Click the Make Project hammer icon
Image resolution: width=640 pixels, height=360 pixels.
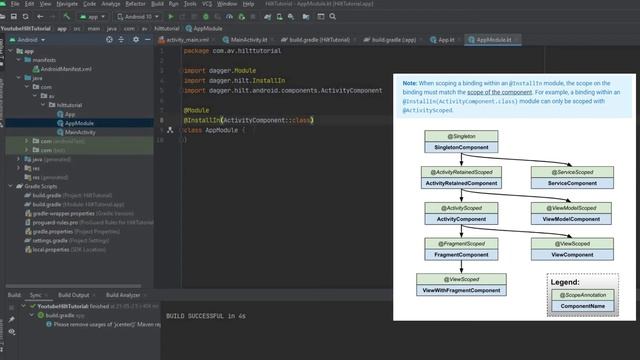click(x=67, y=17)
